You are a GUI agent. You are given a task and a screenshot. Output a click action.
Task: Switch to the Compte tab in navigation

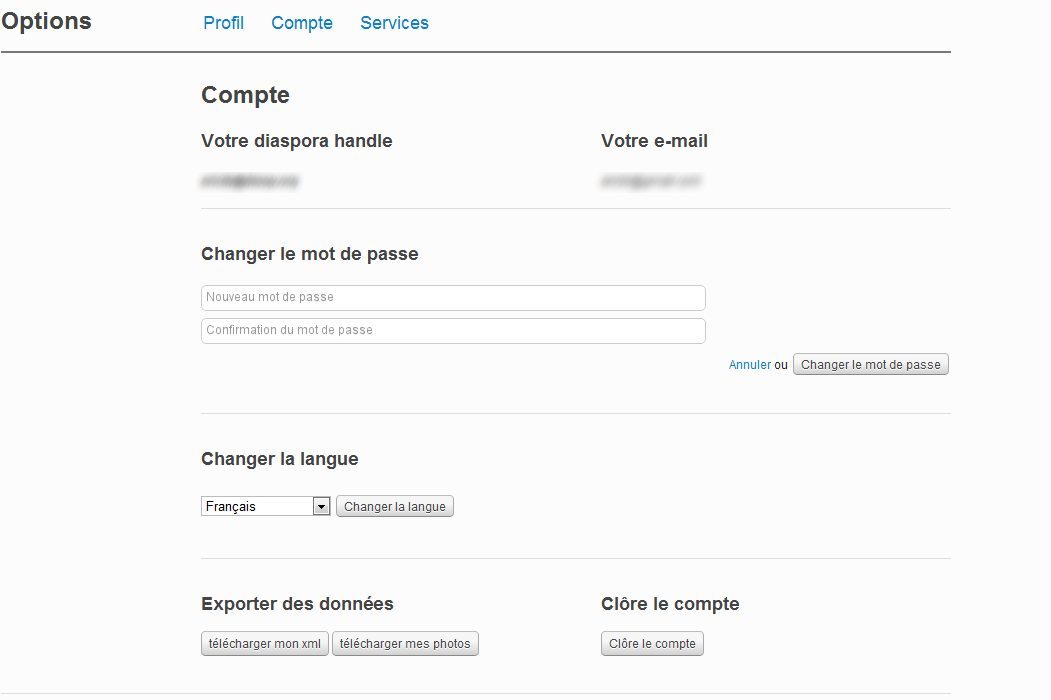301,23
